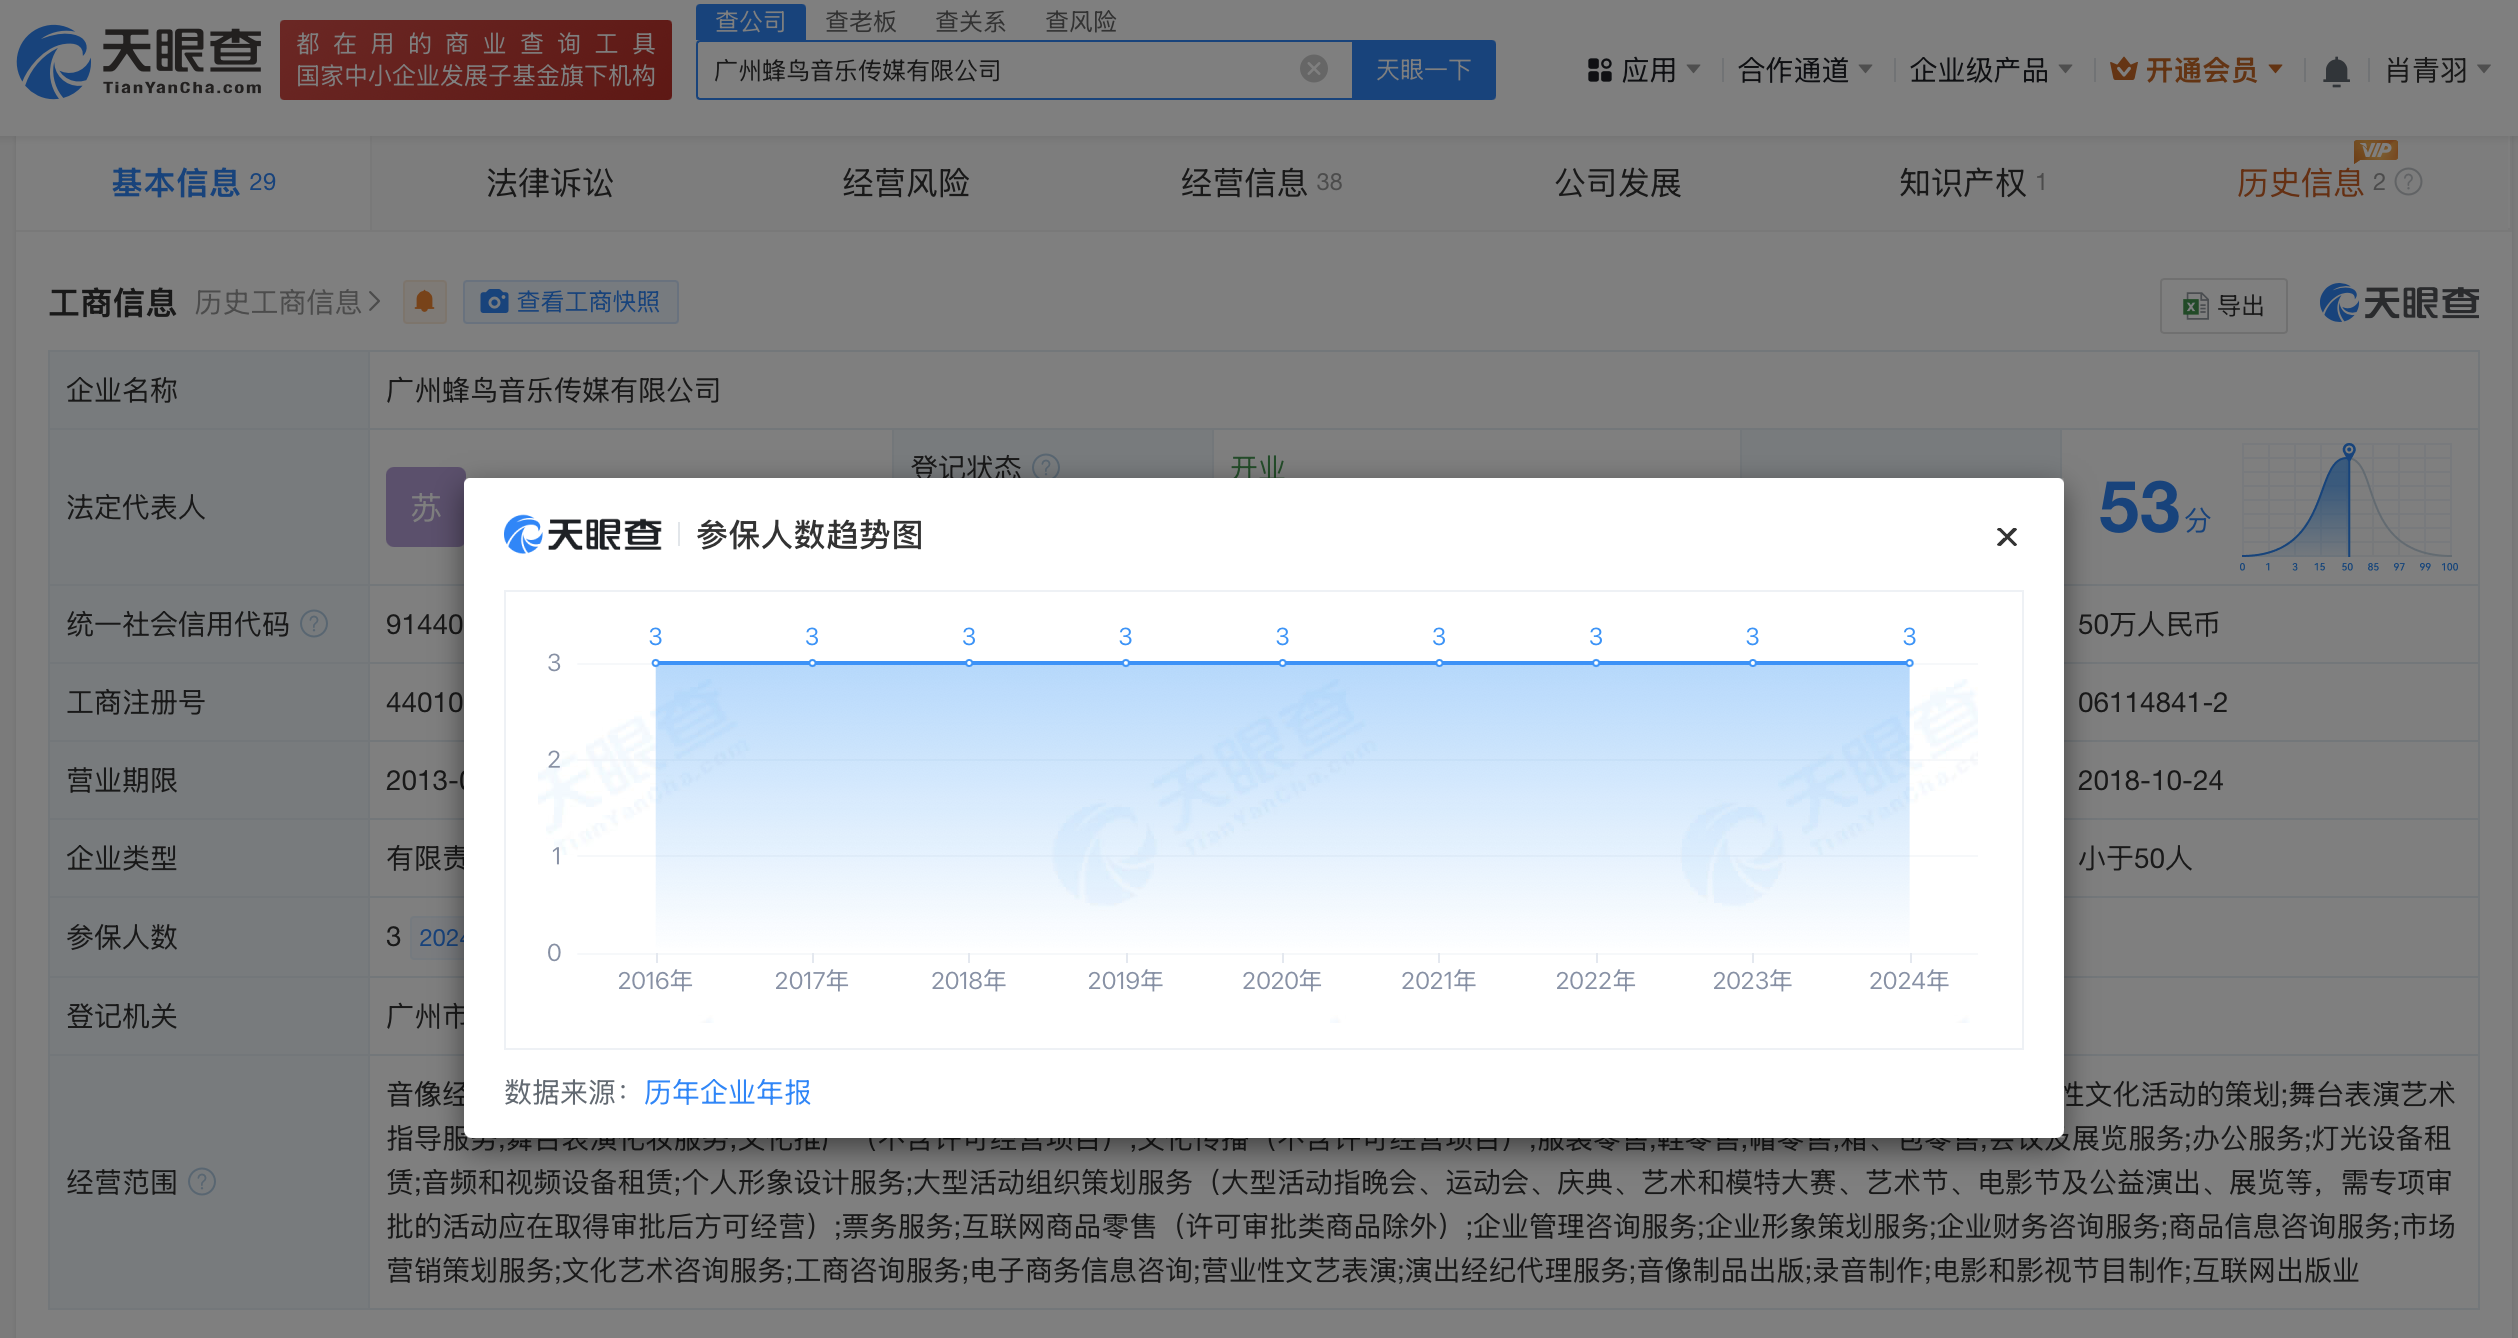Click the 历年企业年报 data source link
The image size is (2518, 1338).
point(727,1092)
